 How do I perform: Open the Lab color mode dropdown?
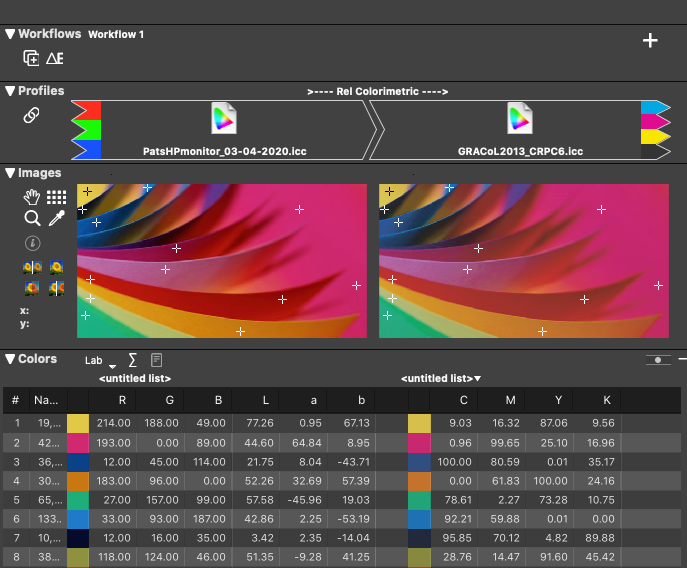click(99, 361)
